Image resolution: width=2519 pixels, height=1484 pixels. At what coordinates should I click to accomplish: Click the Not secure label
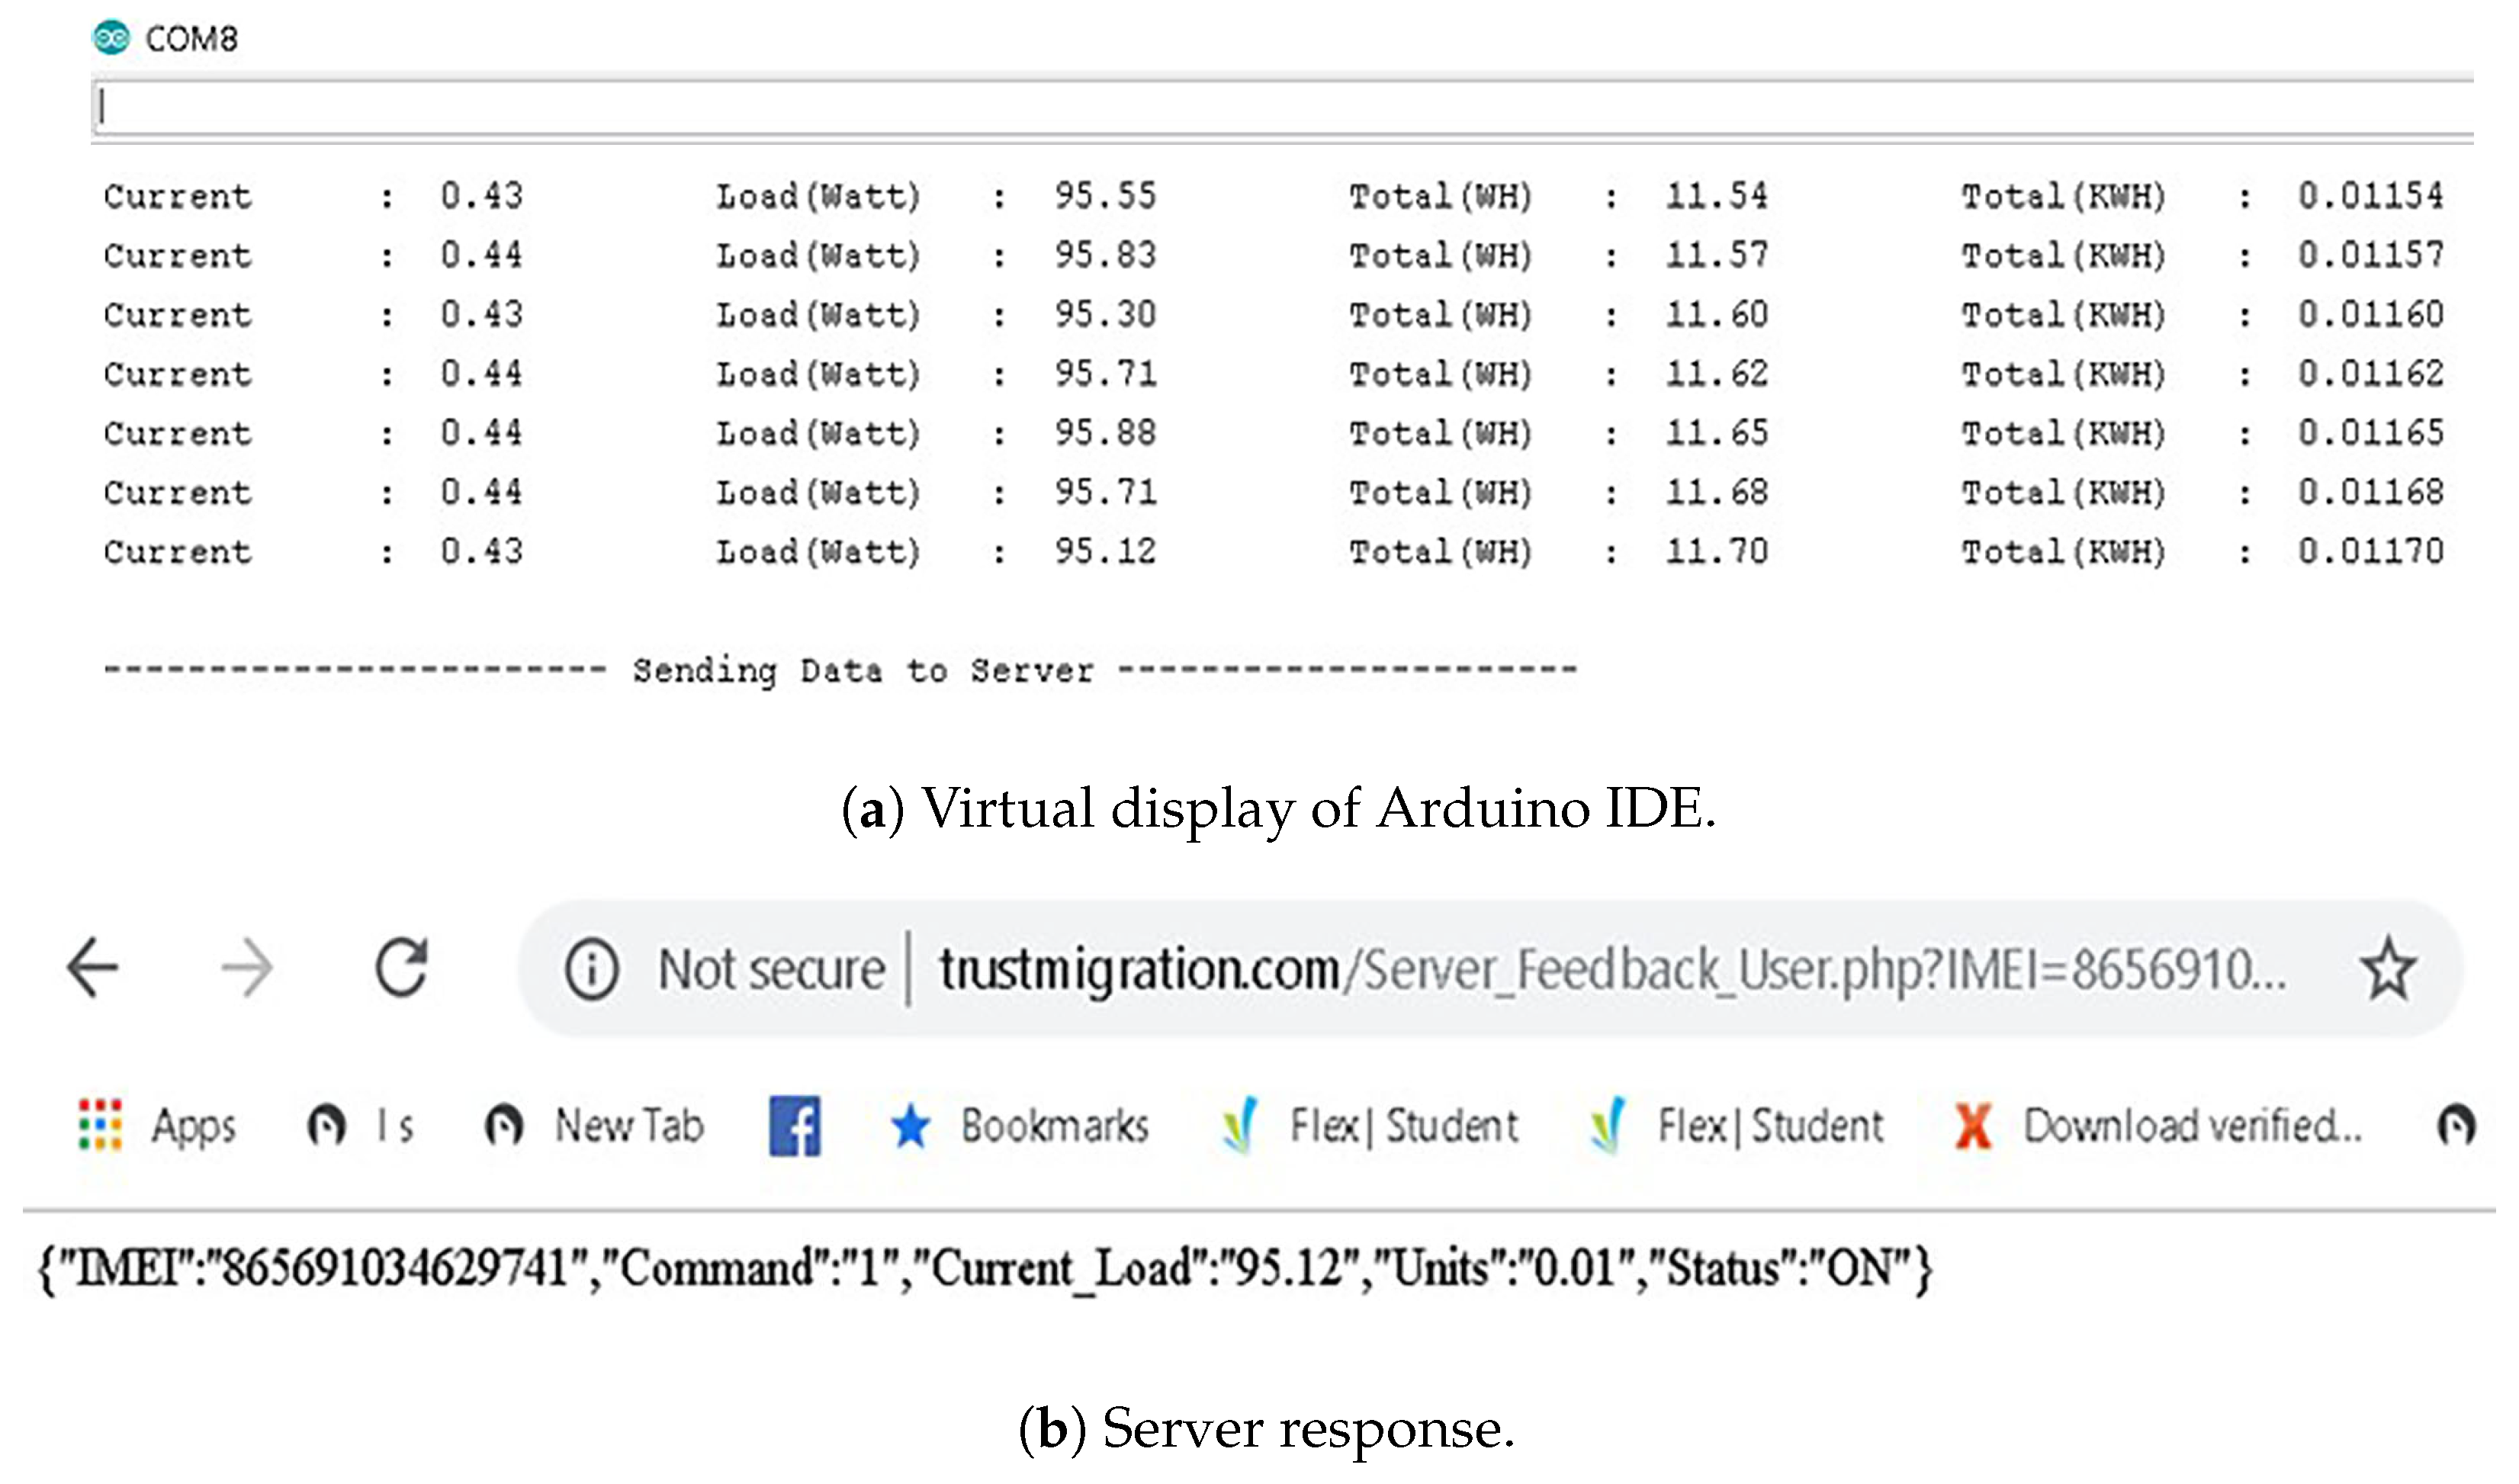771,969
